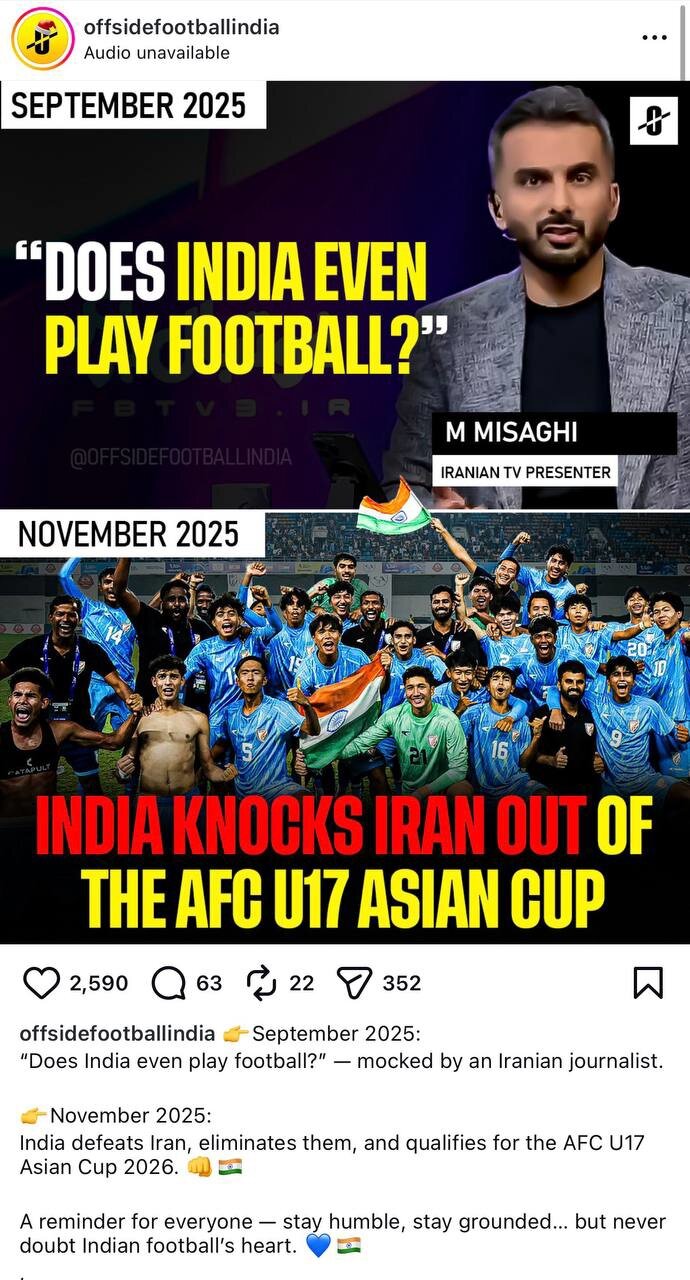Open comments via the speech bubble icon
690x1280 pixels.
[x=168, y=983]
